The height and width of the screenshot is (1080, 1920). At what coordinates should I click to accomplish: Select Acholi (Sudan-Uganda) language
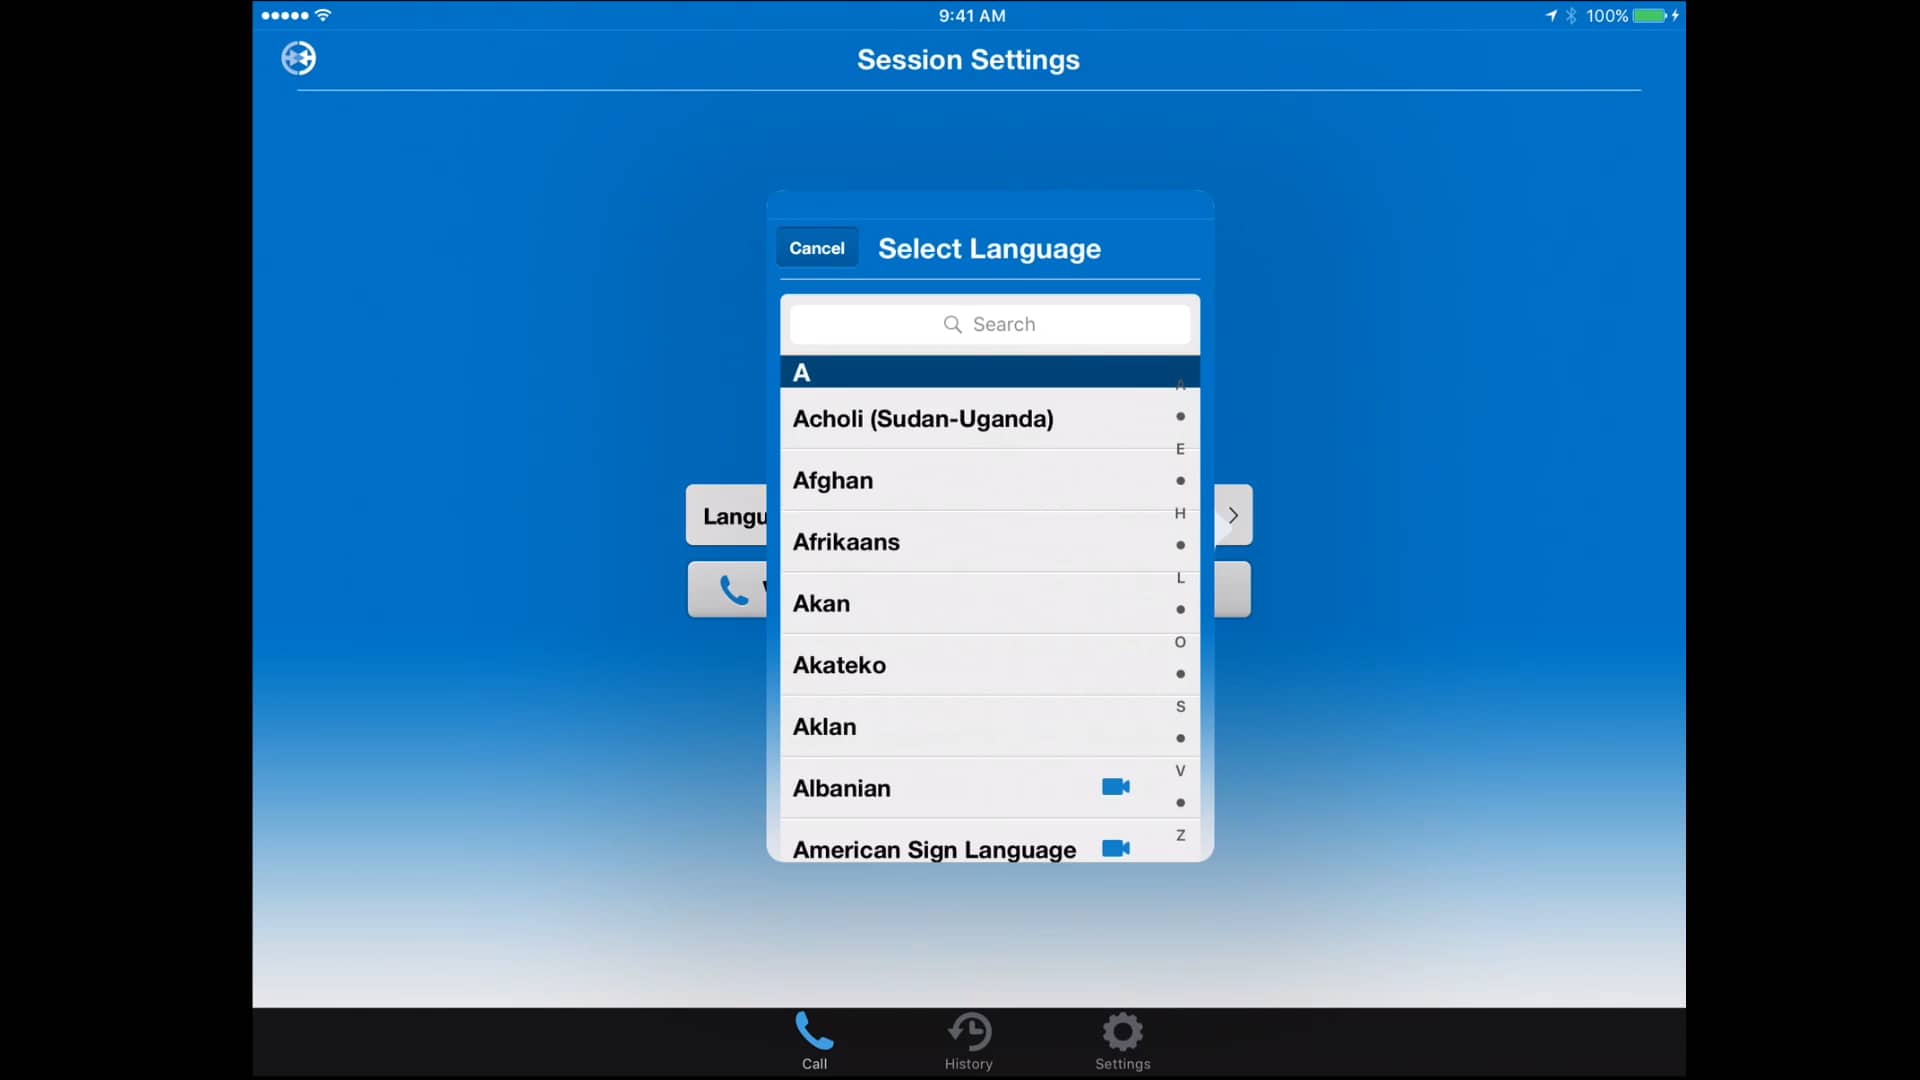click(x=990, y=418)
